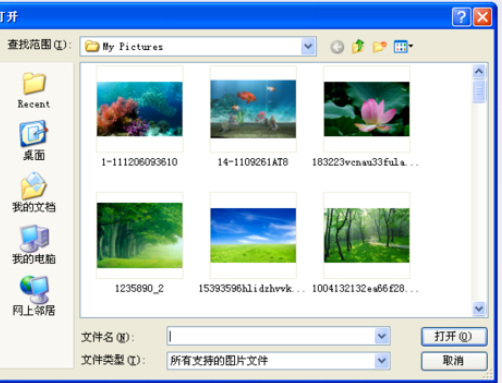This screenshot has width=502, height=383.
Task: Click the scrollbar down arrow
Action: (x=479, y=309)
